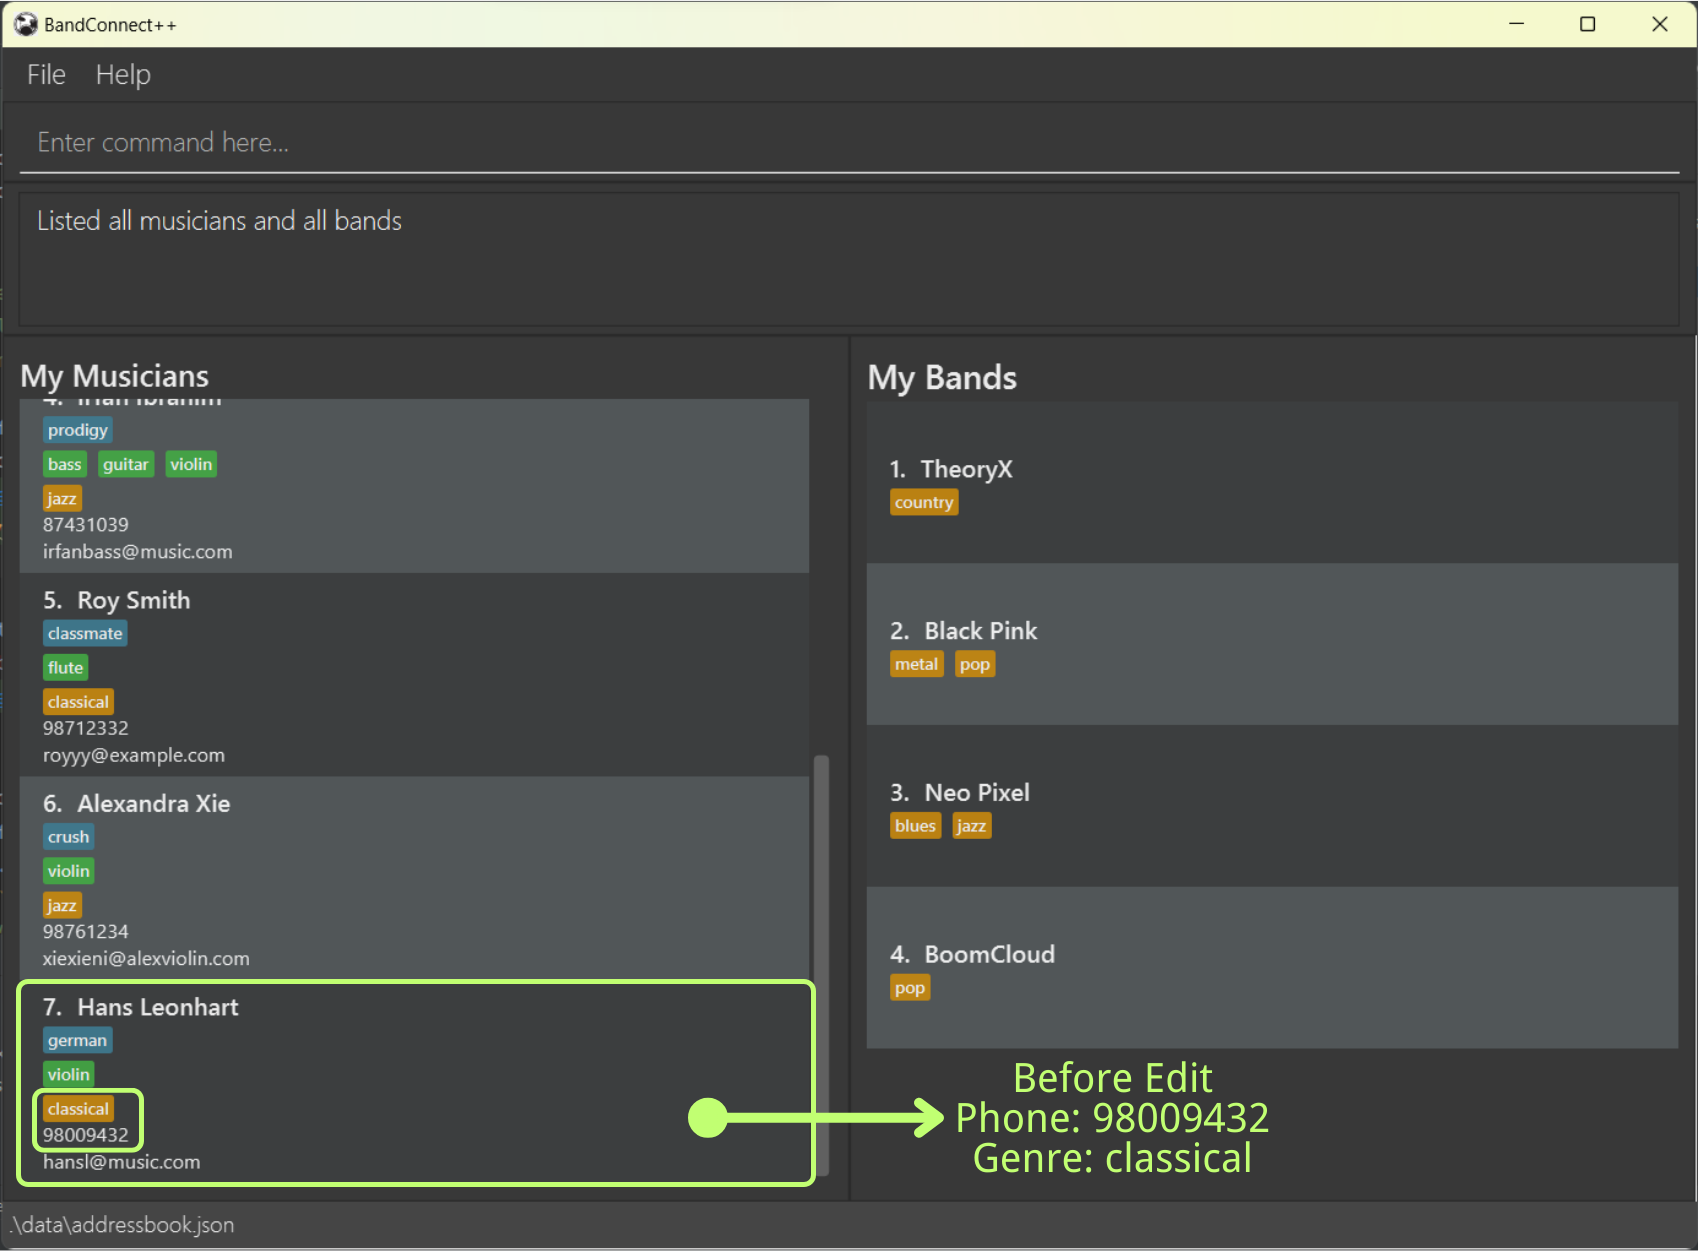Select the musicians list scrollbar thumb
Image resolution: width=1698 pixels, height=1252 pixels.
(x=821, y=964)
